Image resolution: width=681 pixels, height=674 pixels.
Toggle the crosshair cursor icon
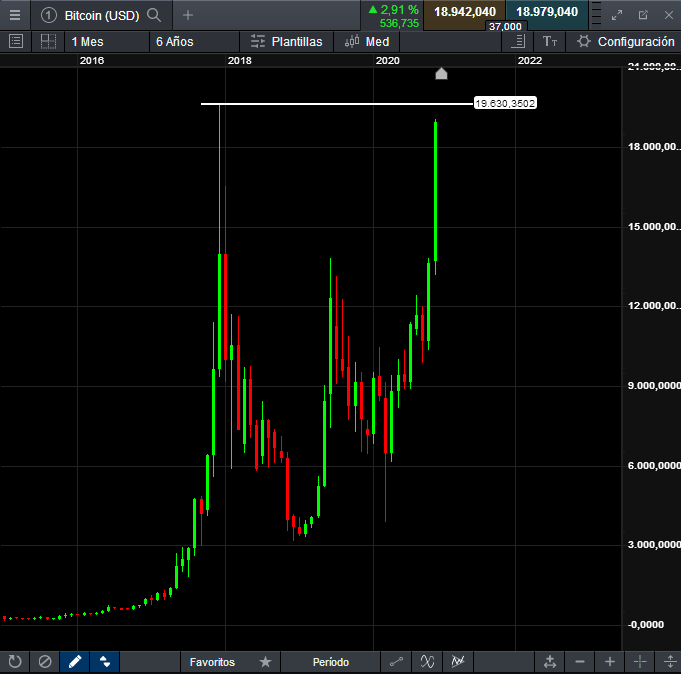640,662
